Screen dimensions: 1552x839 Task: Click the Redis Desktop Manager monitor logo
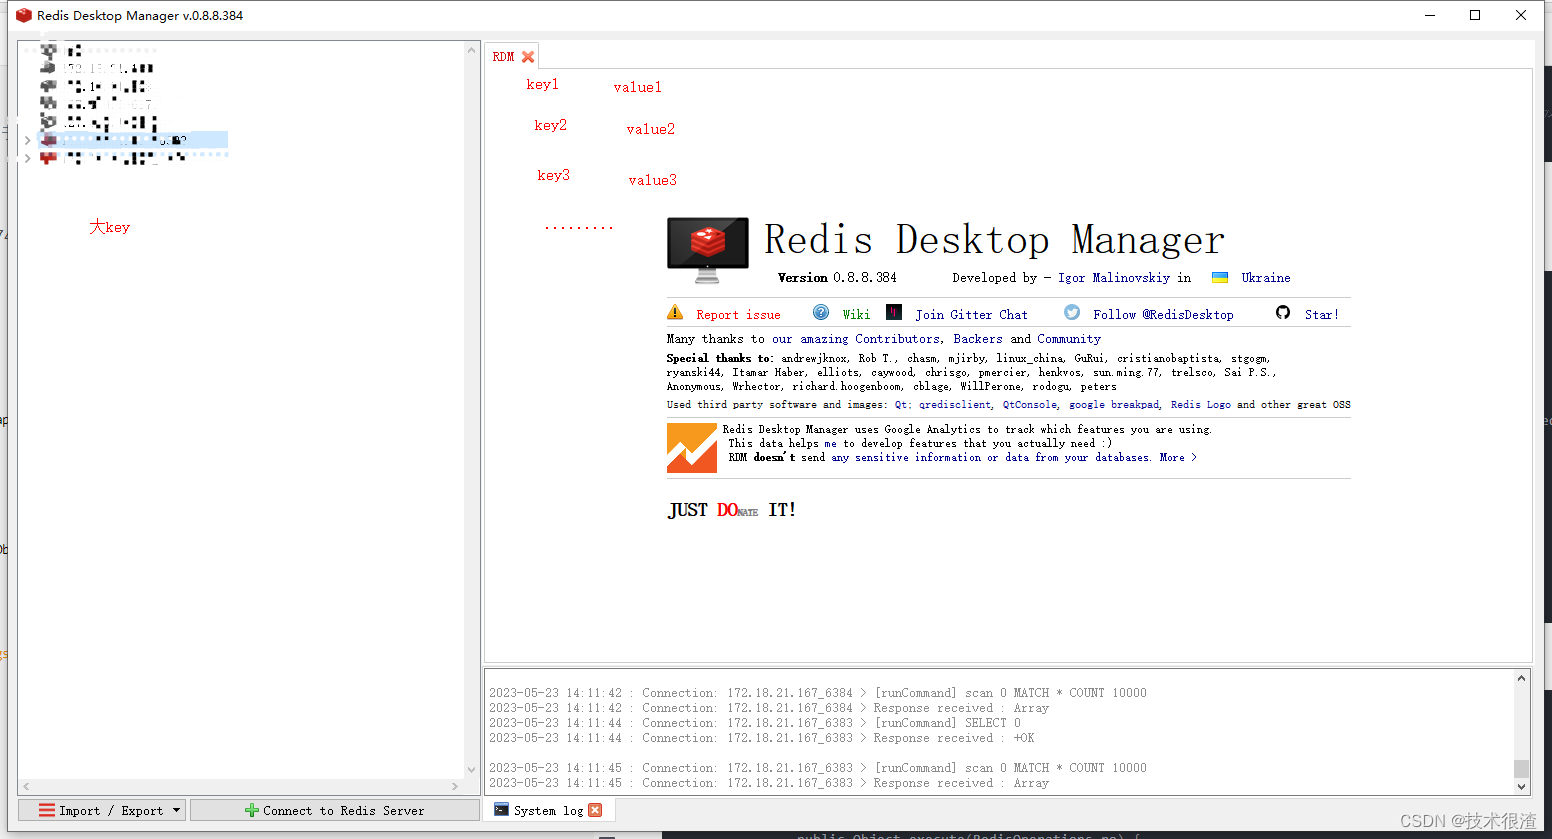pyautogui.click(x=707, y=250)
